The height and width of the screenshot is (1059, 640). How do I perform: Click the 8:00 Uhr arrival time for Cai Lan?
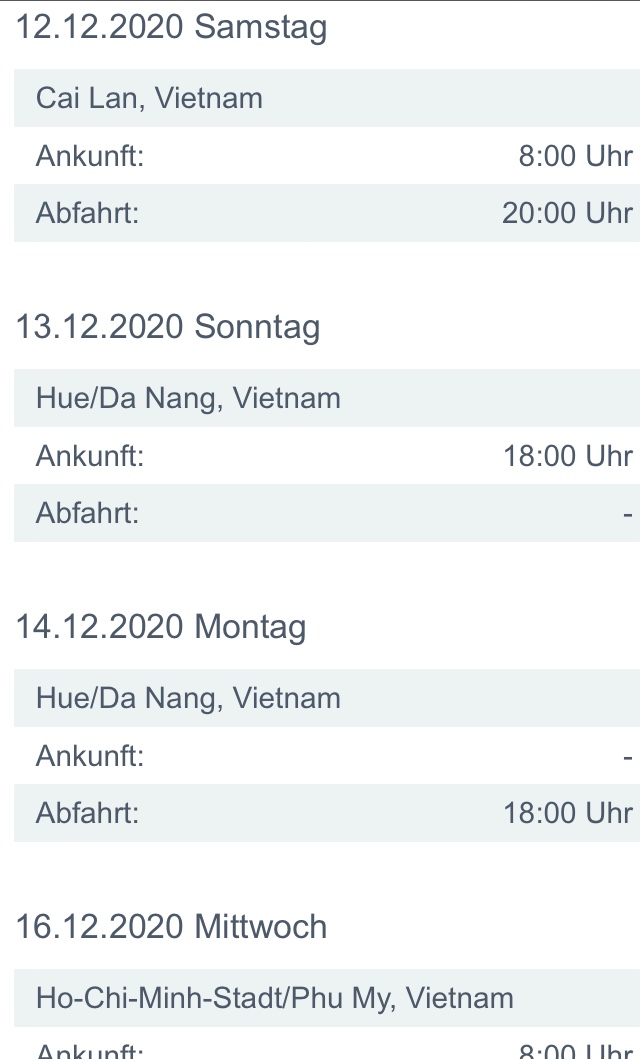click(575, 156)
